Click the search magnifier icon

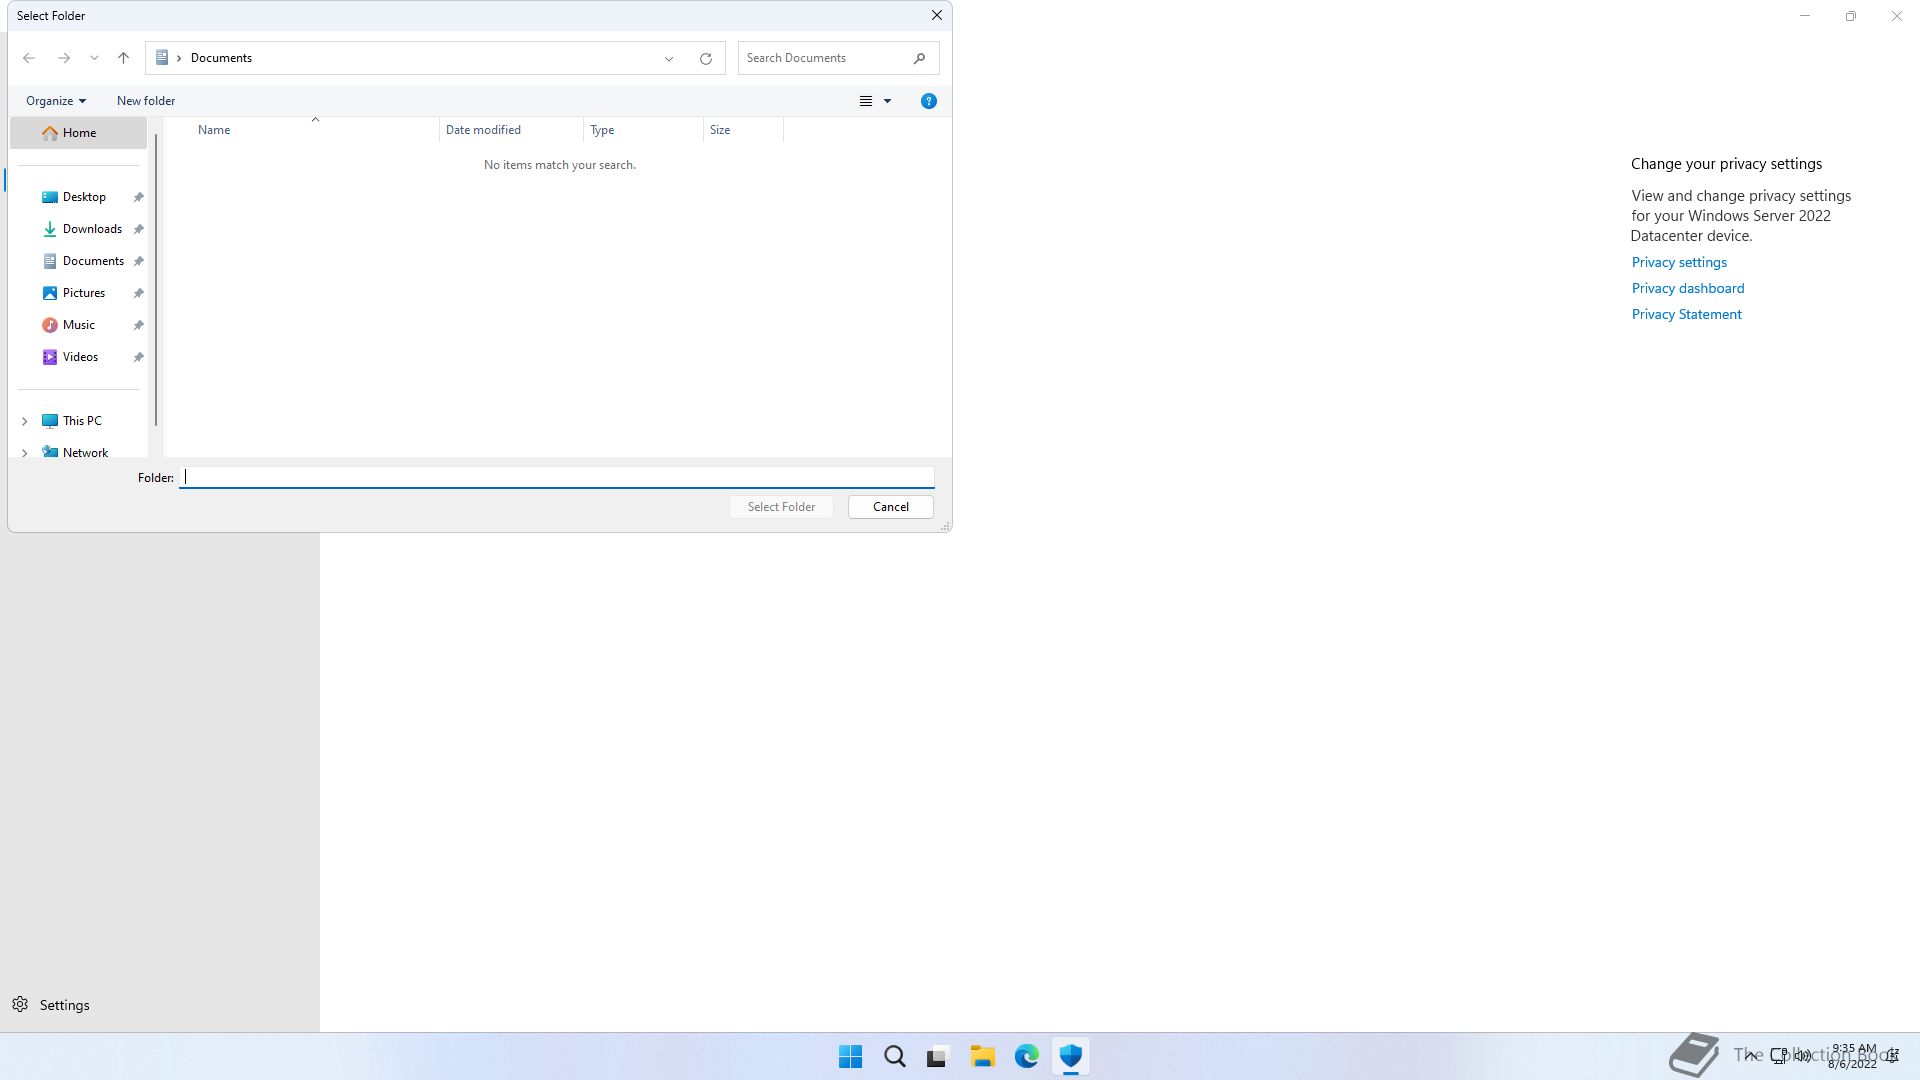pos(919,58)
